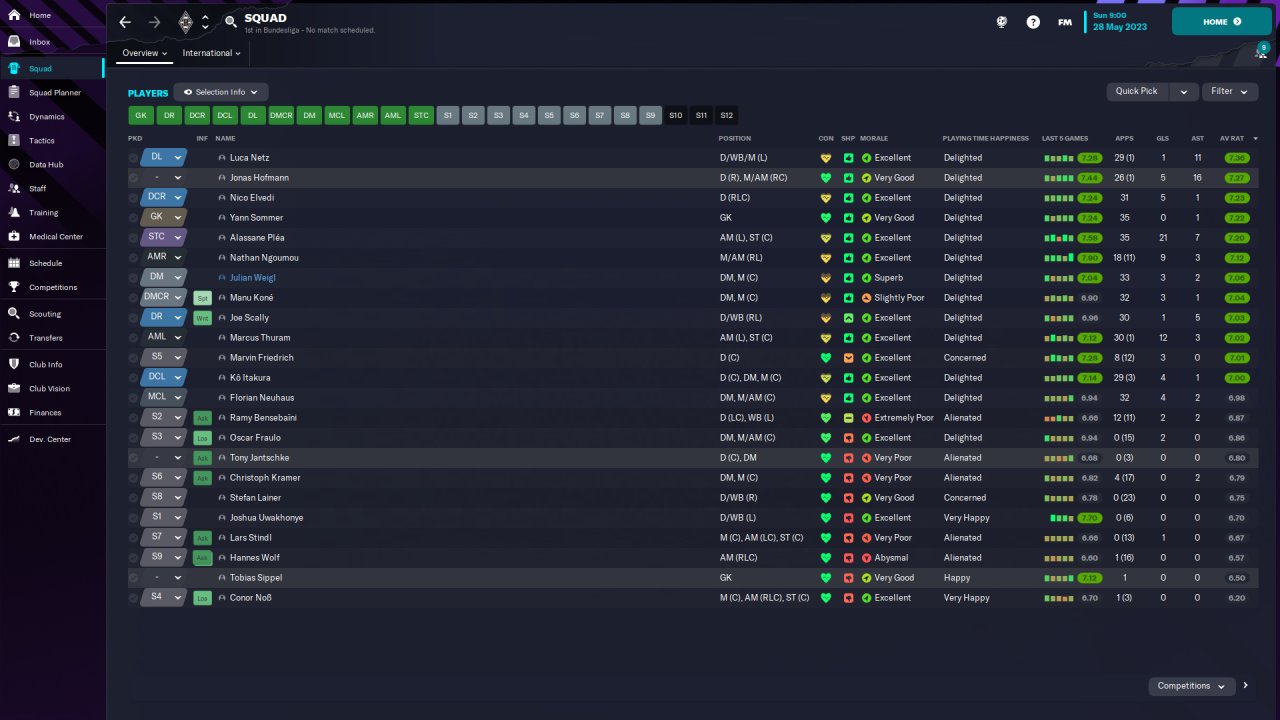Viewport: 1280px width, 720px height.
Task: Click the Spt info badge for Manu Koné
Action: [202, 298]
